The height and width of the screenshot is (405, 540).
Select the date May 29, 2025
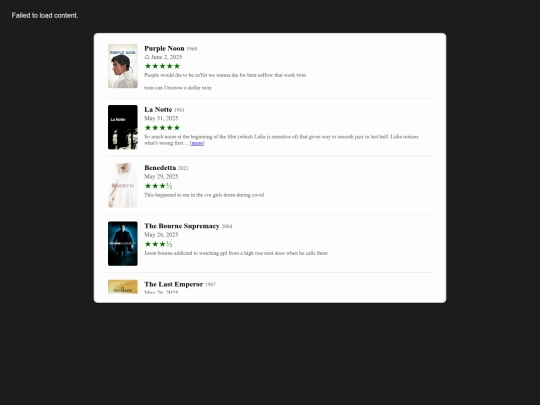coord(161,176)
